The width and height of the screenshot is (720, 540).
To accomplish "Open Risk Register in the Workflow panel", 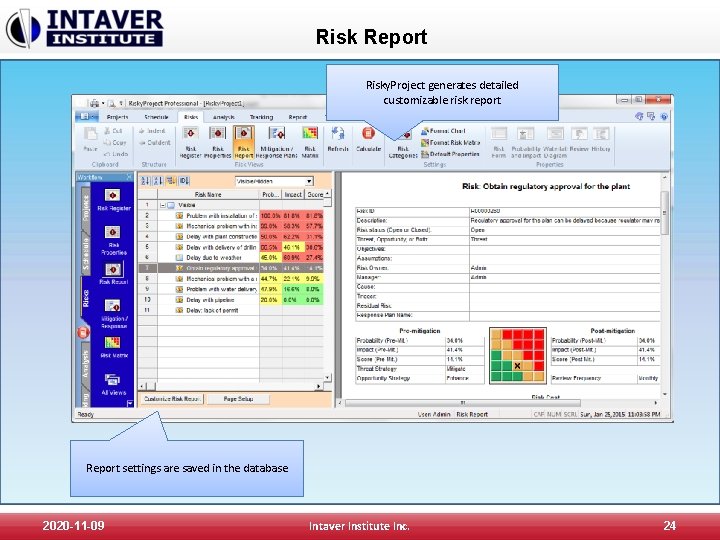I will coord(113,200).
